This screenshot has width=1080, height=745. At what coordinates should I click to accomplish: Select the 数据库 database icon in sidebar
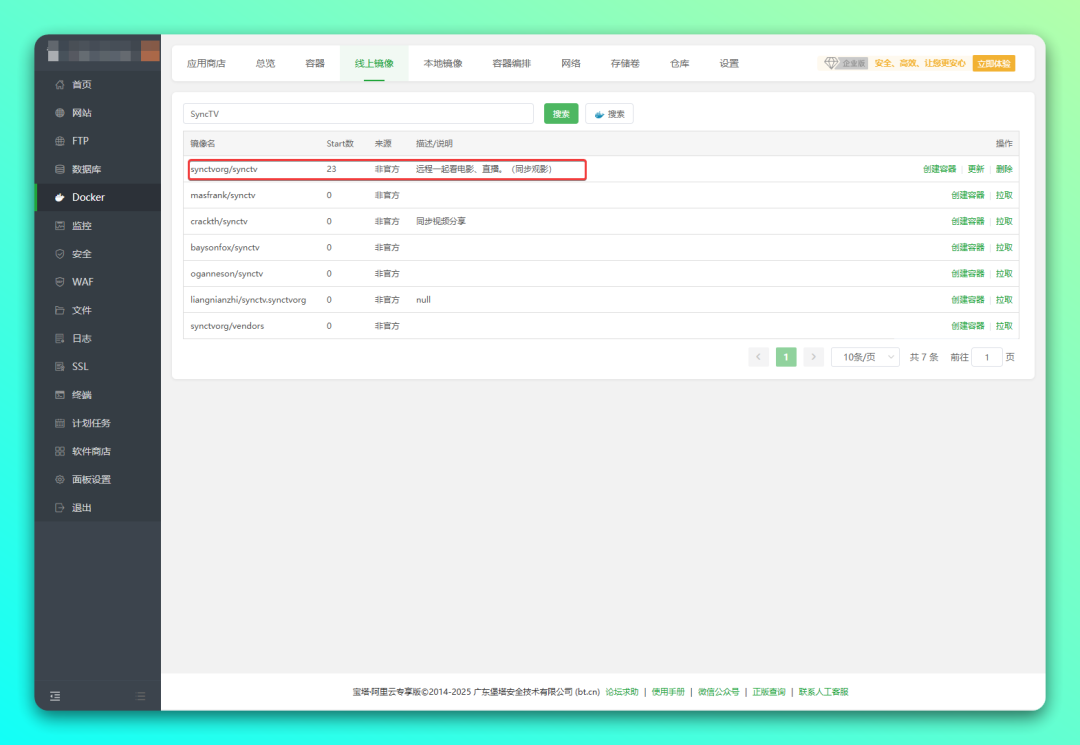60,169
